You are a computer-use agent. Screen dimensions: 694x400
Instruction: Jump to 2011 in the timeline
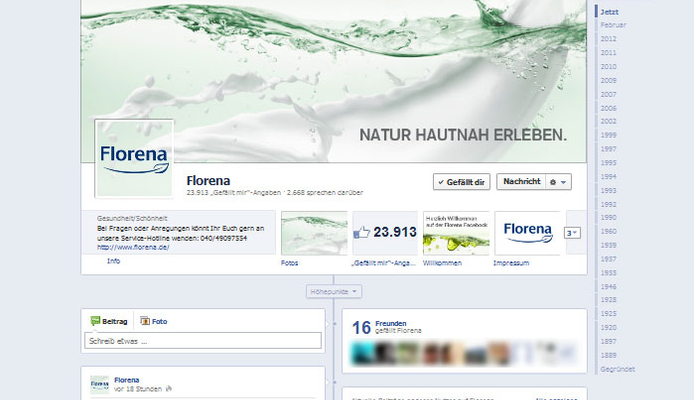click(x=608, y=53)
